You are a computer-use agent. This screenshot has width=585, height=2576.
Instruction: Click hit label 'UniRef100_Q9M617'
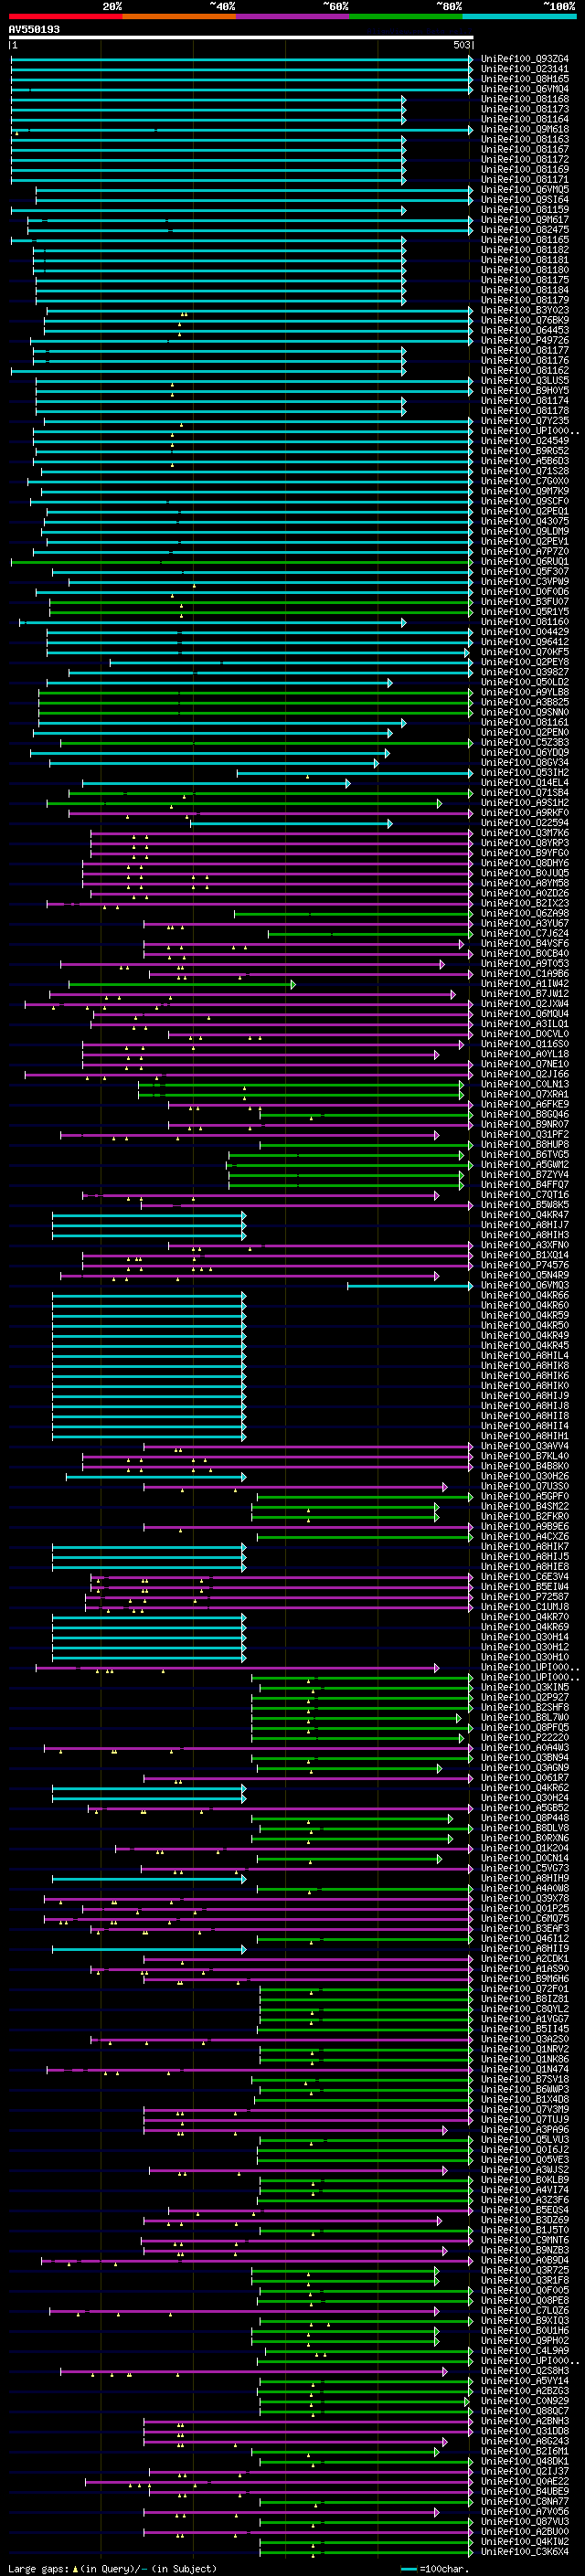tap(525, 220)
